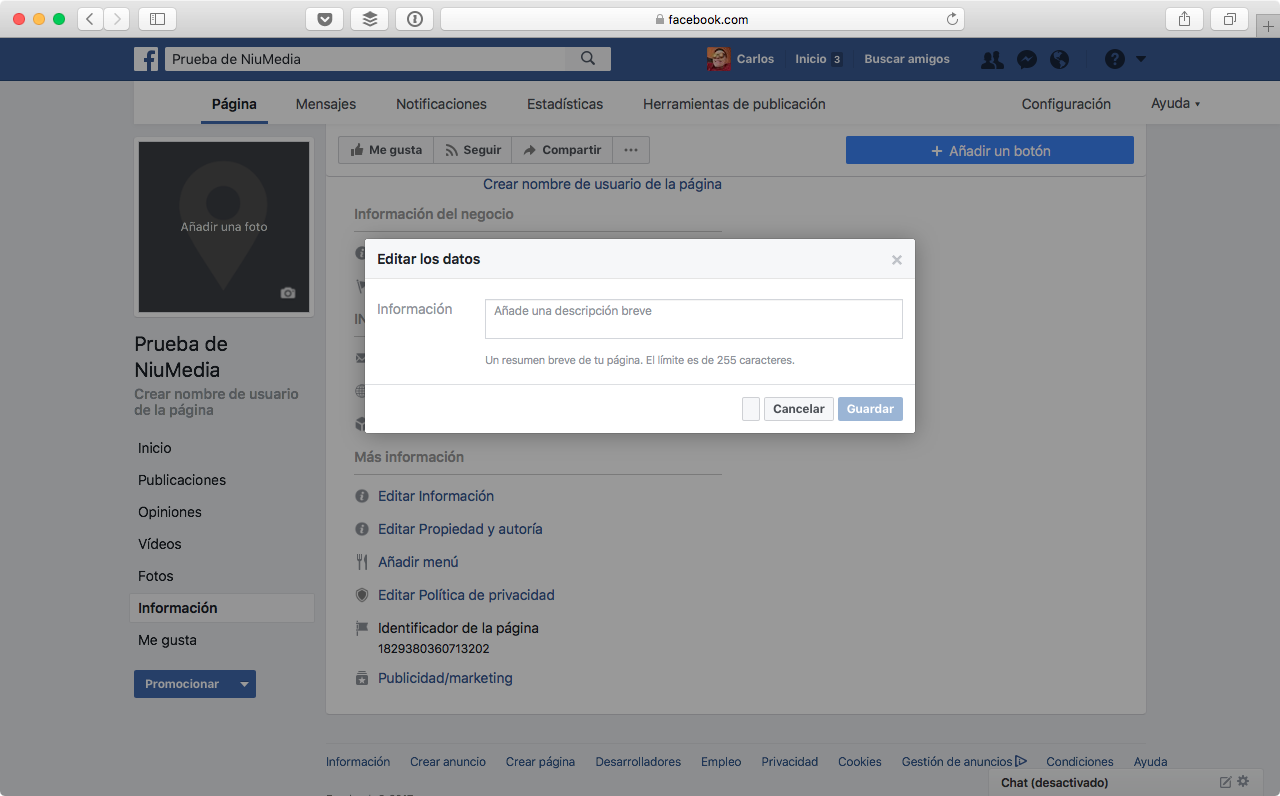Open Editar Política de privacidad
The height and width of the screenshot is (796, 1280).
click(466, 595)
